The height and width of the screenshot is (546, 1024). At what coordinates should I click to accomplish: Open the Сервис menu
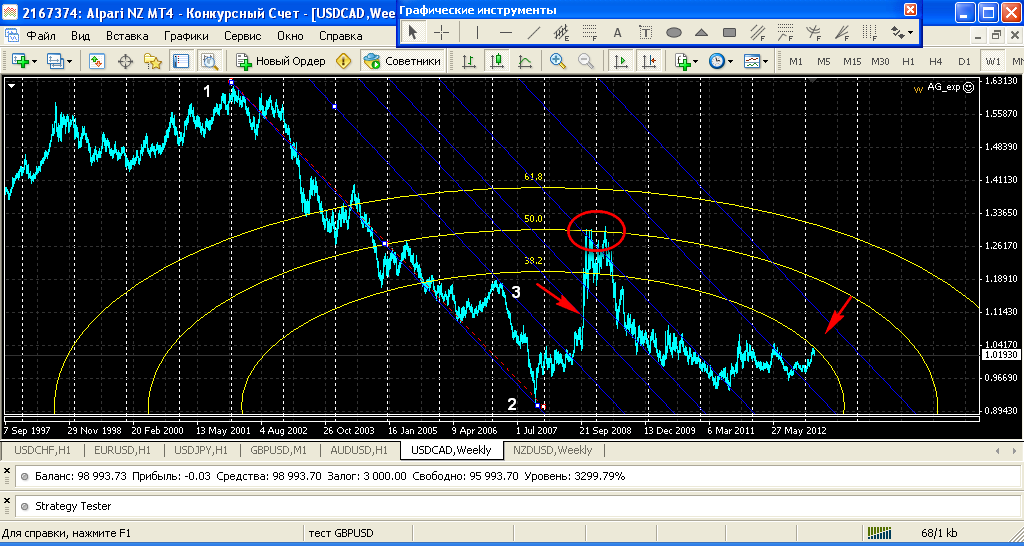coord(243,35)
